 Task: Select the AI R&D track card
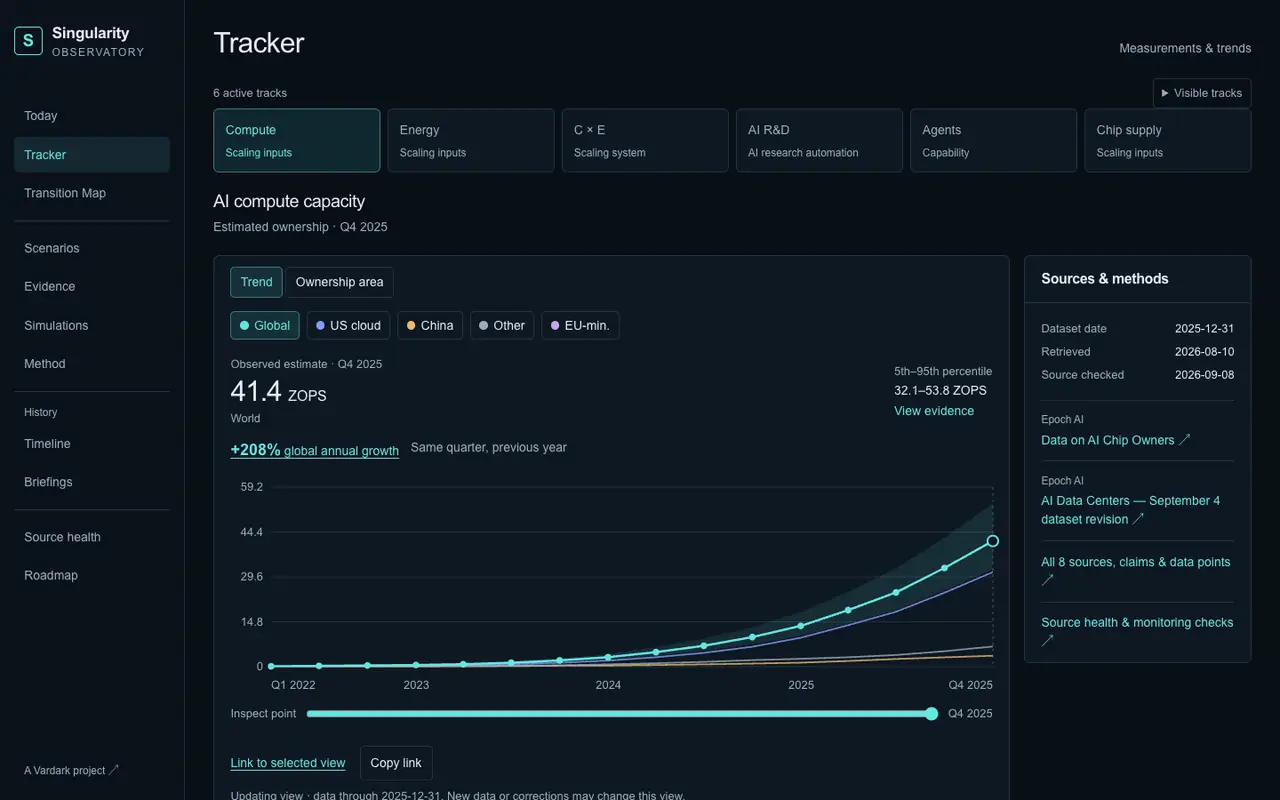[819, 141]
